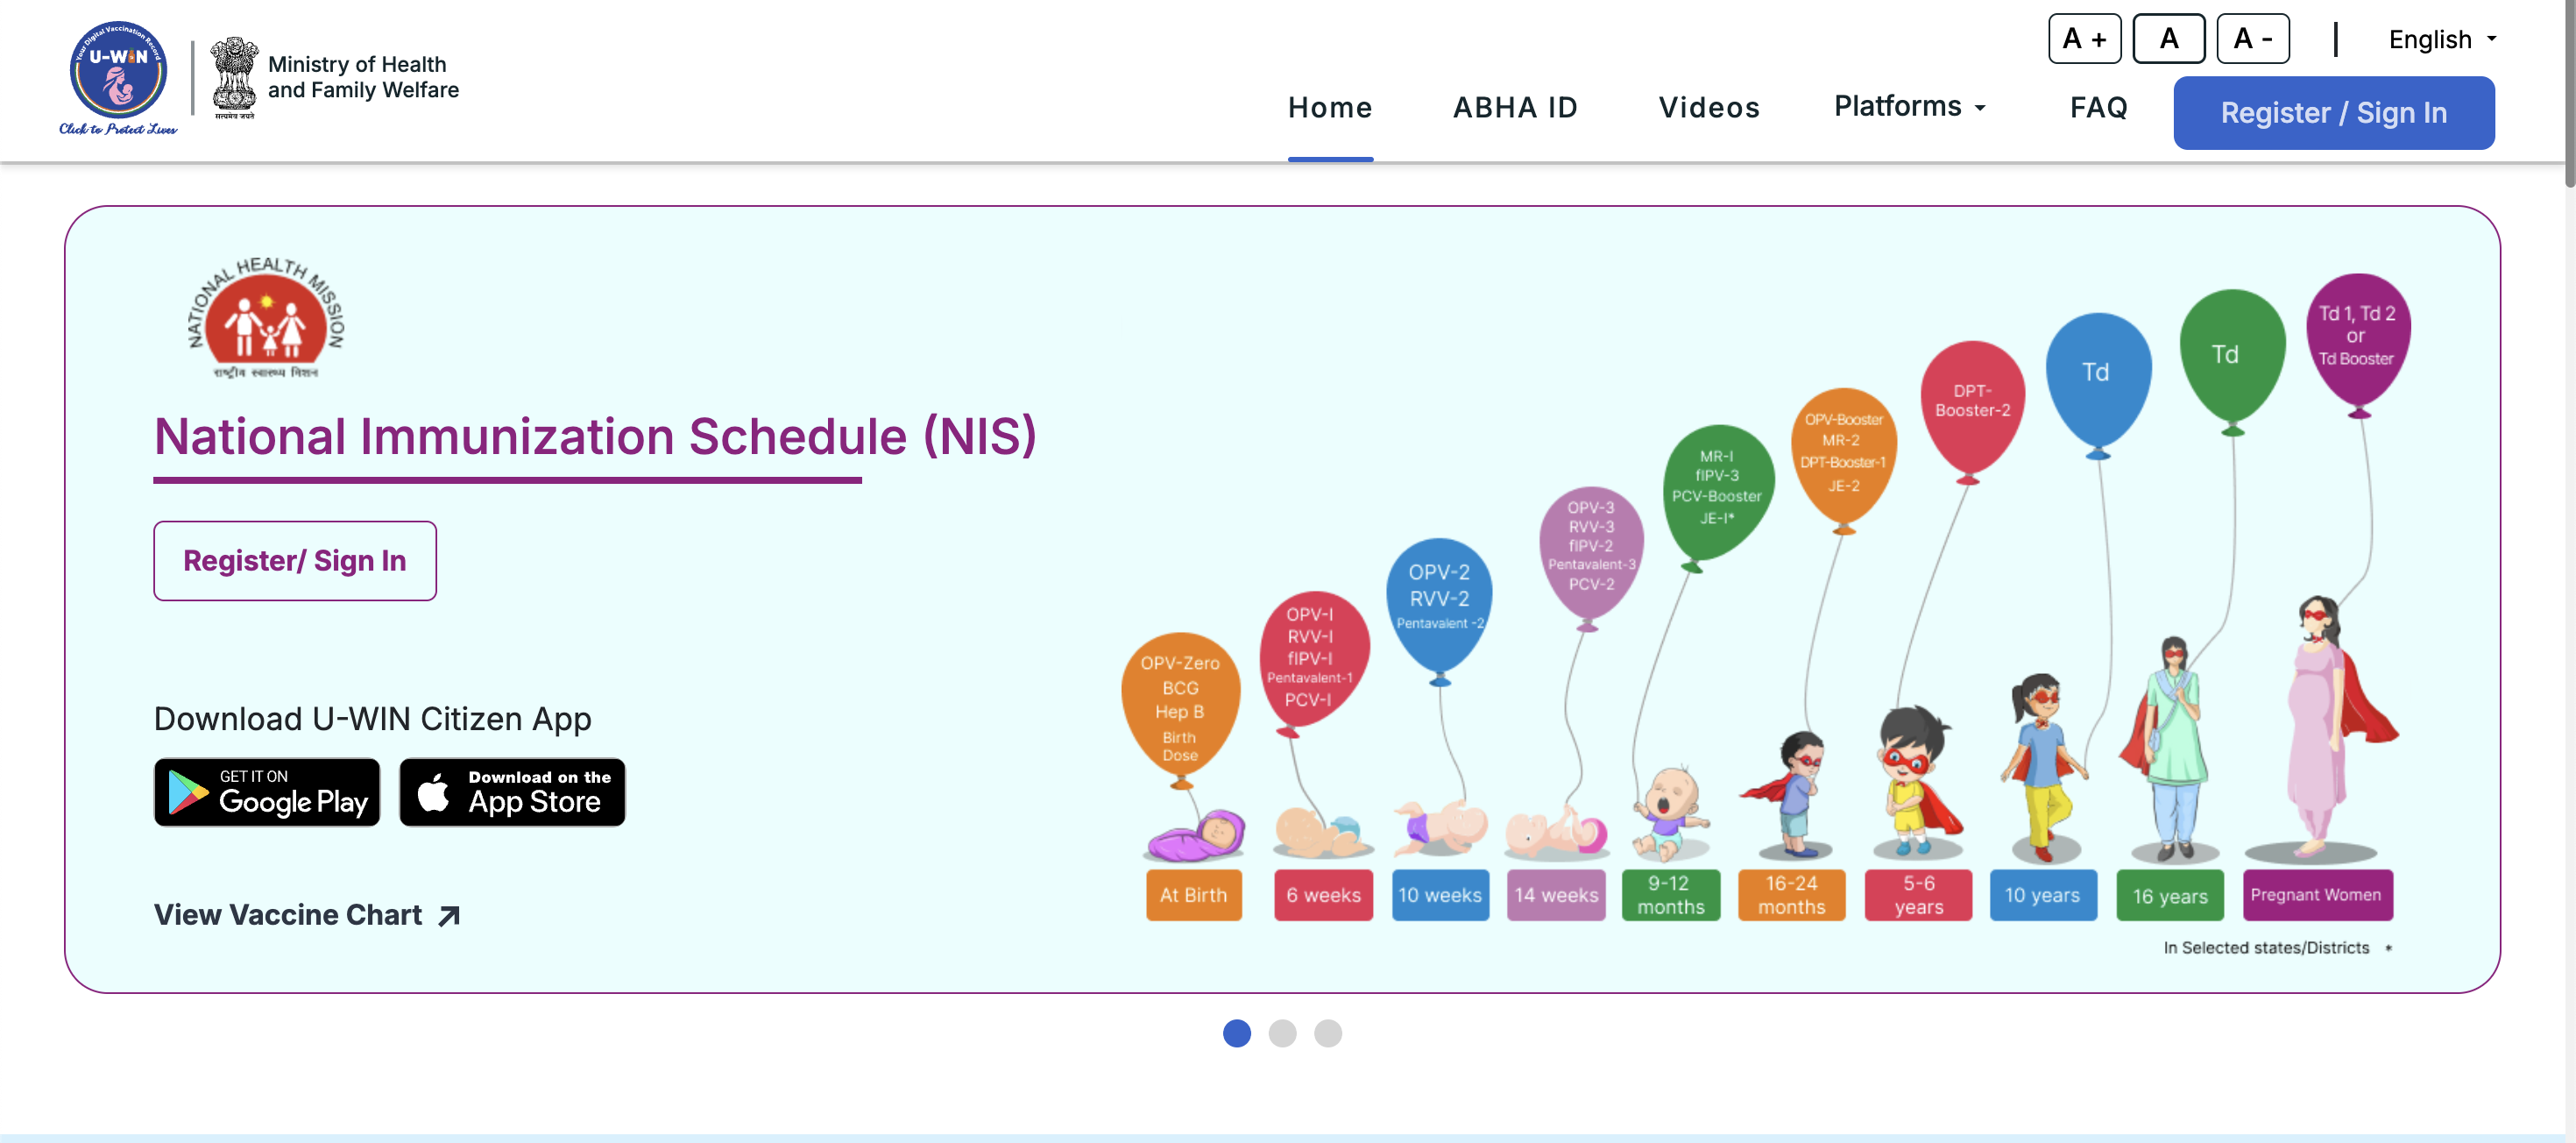This screenshot has height=1143, width=2576.
Task: Open the Videos menu item
Action: pyautogui.click(x=1708, y=107)
